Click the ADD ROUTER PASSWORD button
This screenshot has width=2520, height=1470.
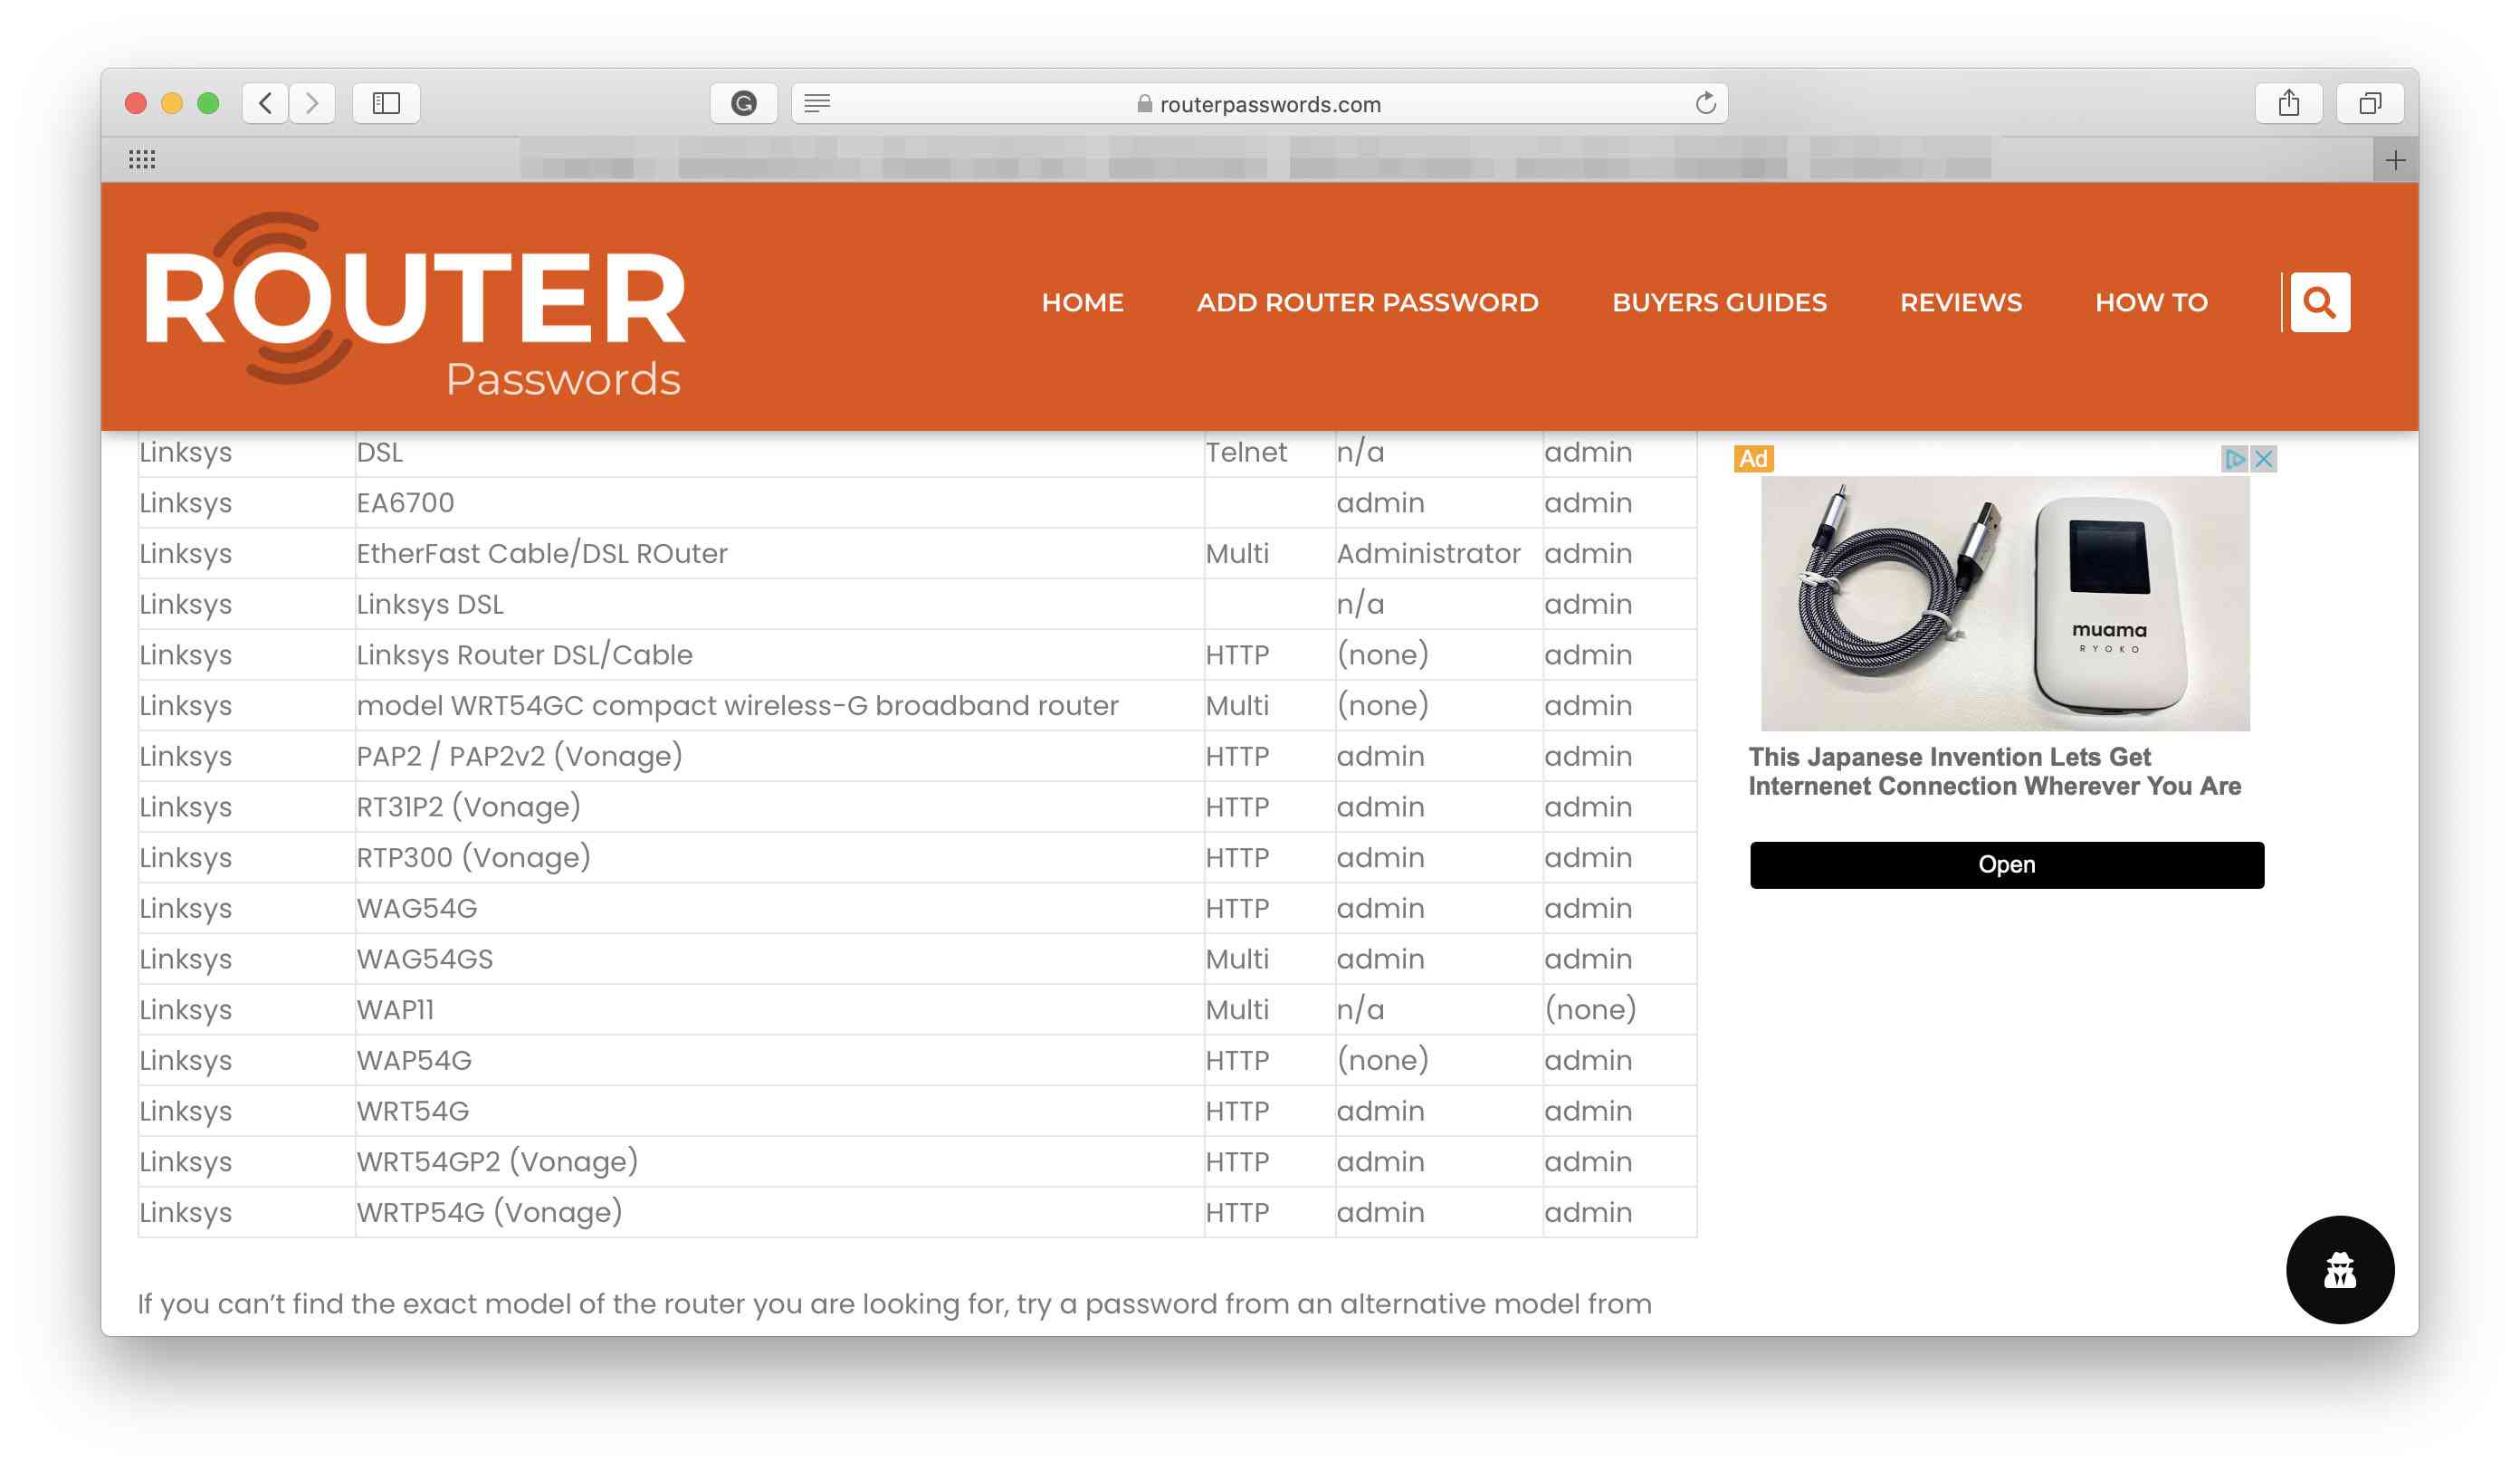(x=1367, y=302)
